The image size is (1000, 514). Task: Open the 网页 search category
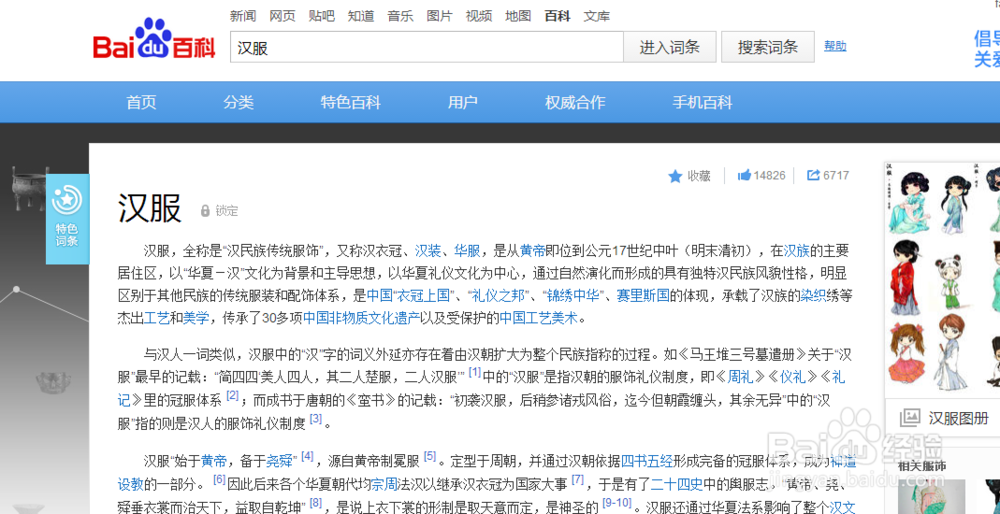283,16
